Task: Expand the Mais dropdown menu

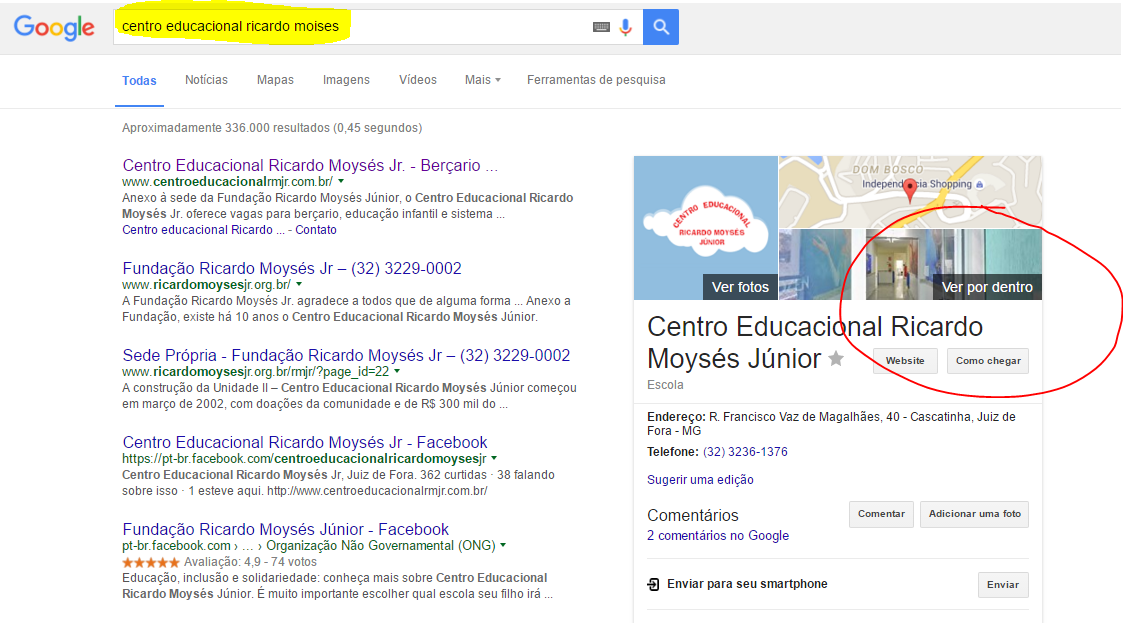Action: coord(482,80)
